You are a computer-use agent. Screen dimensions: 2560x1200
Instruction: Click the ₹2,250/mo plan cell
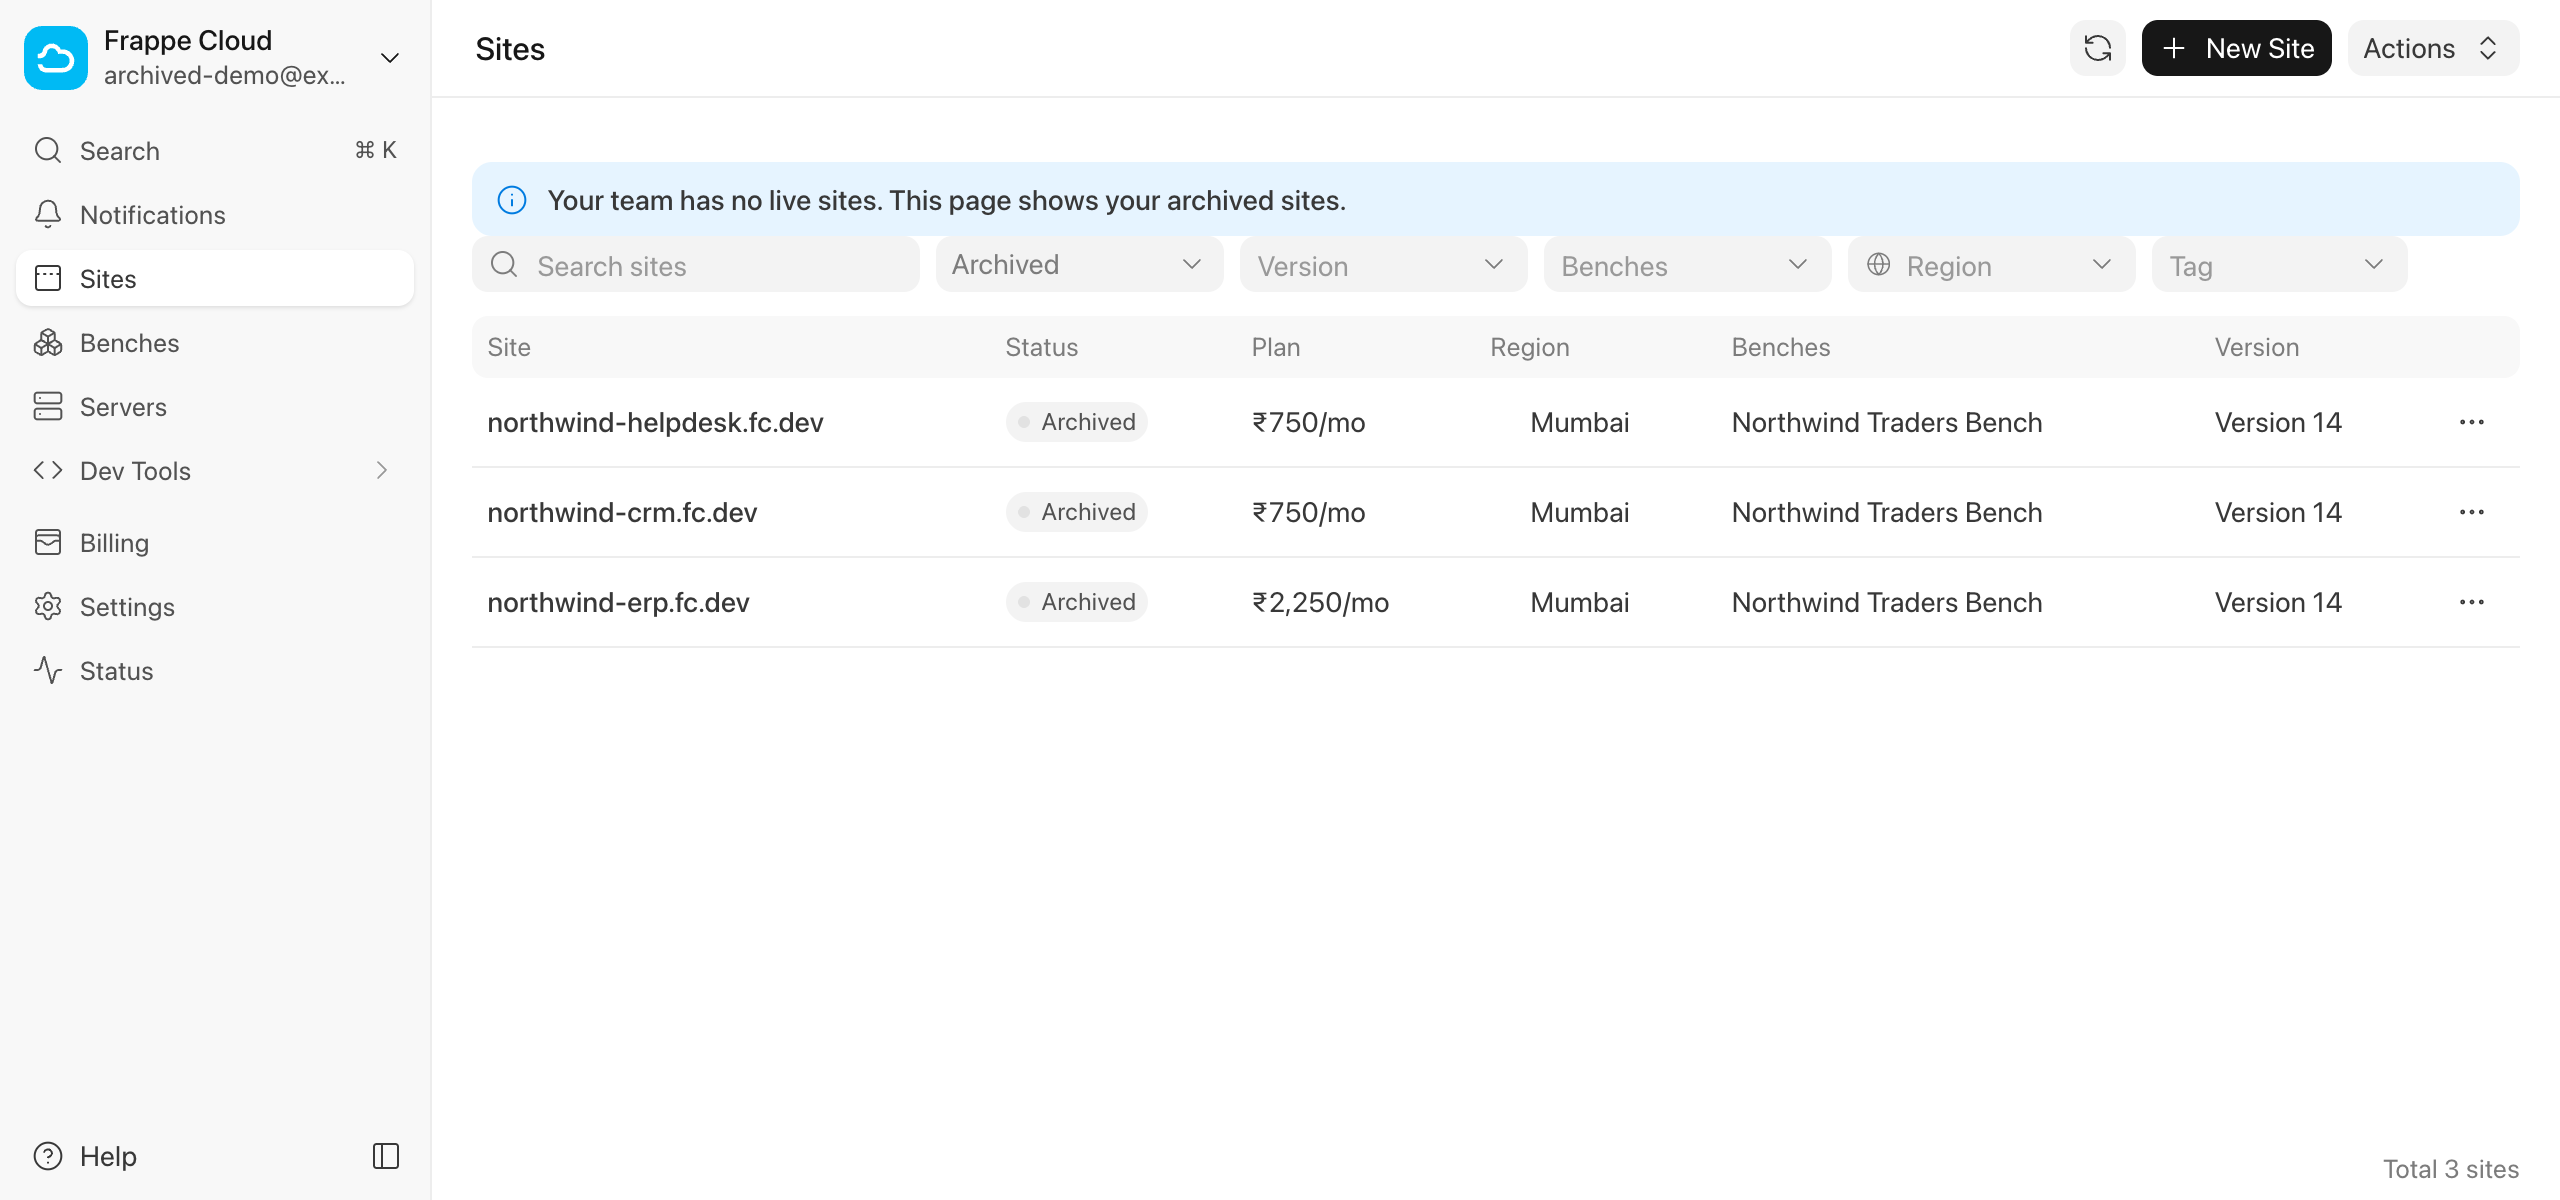pos(1320,602)
